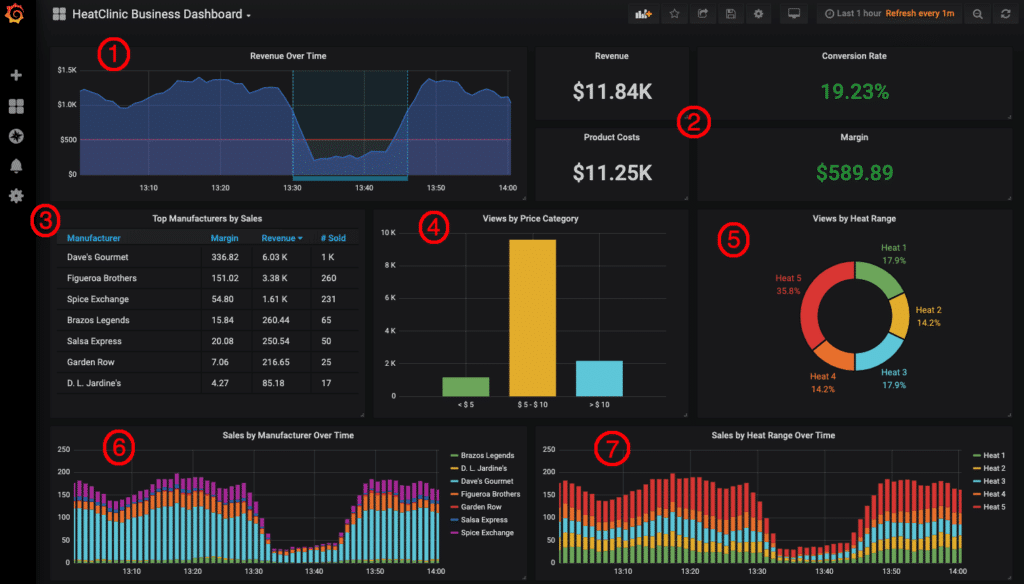
Task: Switch to TV view mode monitor icon
Action: click(x=794, y=14)
